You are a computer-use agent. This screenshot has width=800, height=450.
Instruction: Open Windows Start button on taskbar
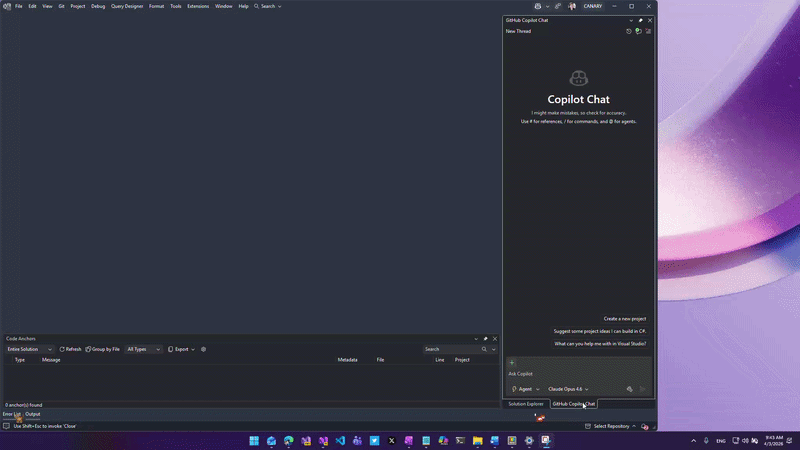click(254, 440)
